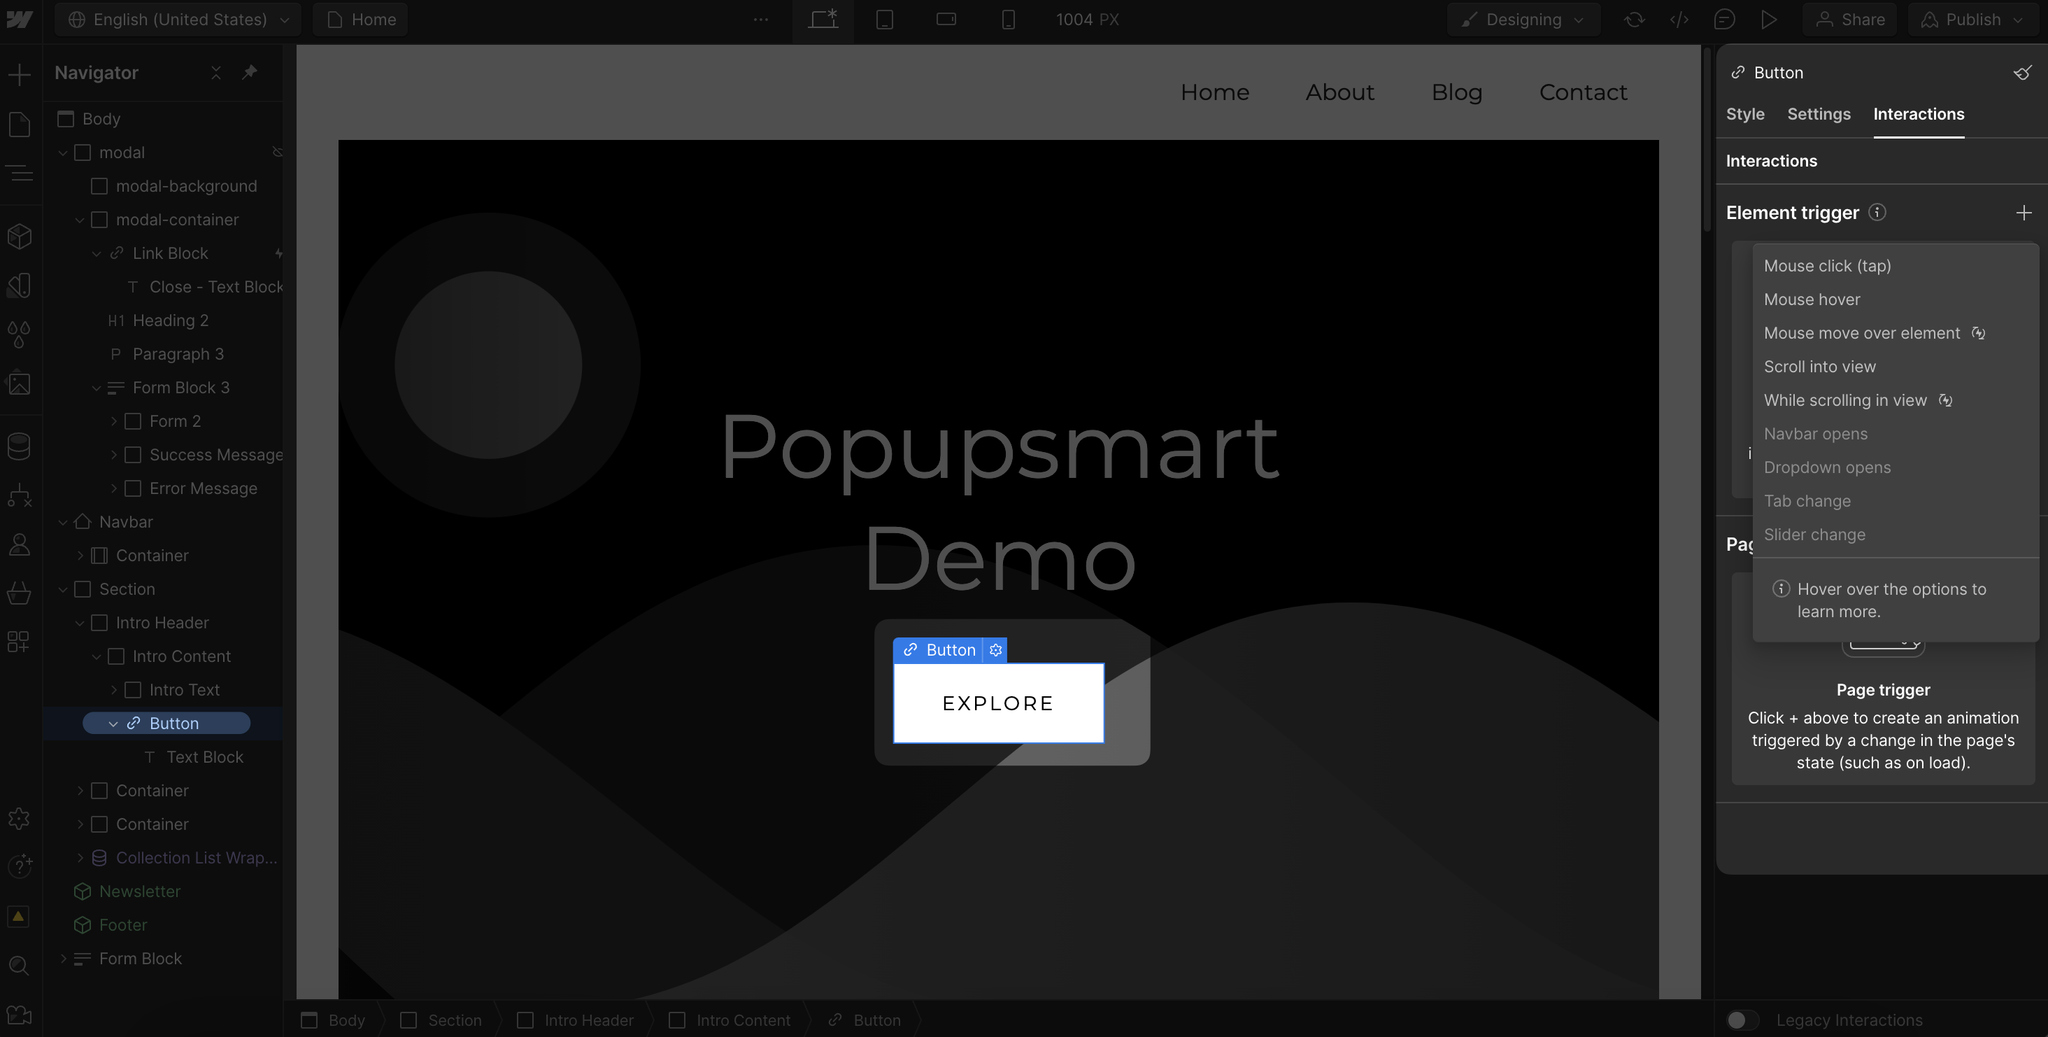
Task: Add a new element trigger with plus
Action: [2024, 212]
